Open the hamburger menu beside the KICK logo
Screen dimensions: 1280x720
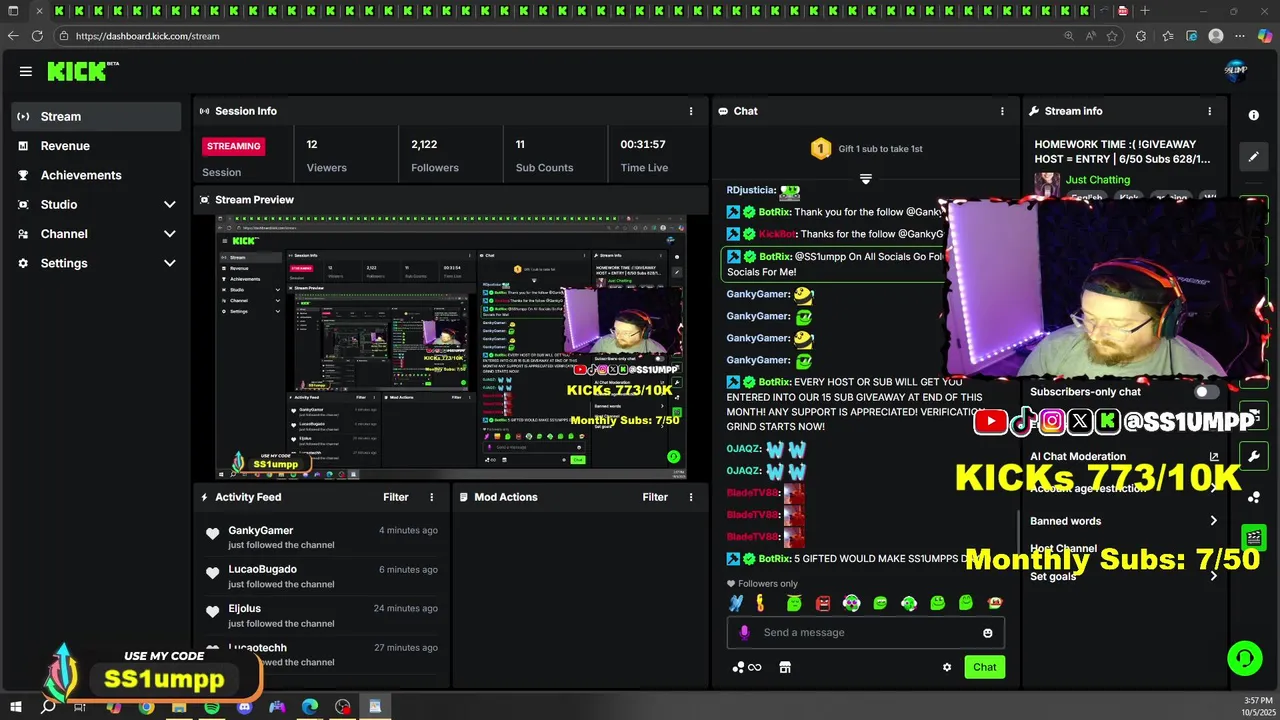pos(26,71)
